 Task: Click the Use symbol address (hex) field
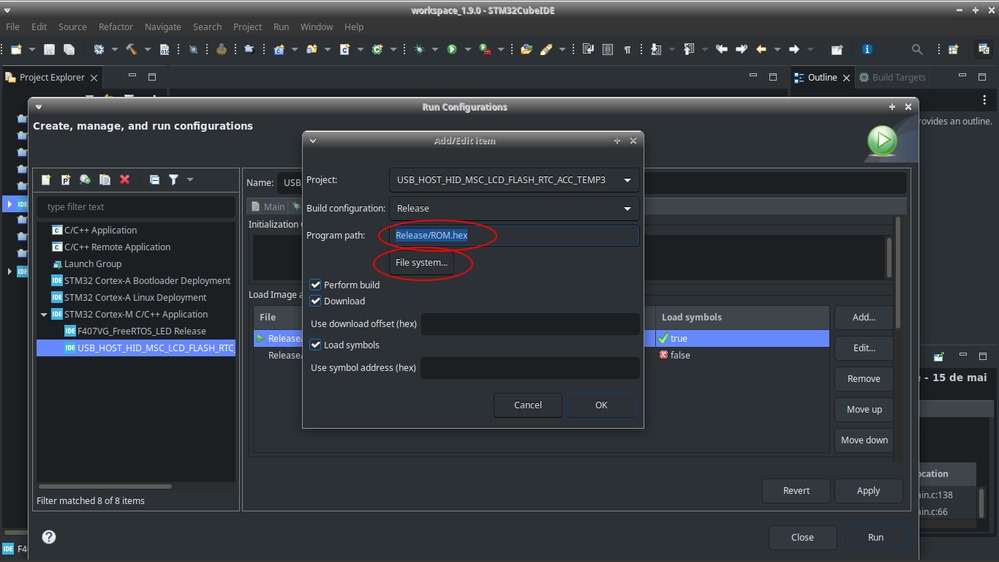(x=530, y=368)
